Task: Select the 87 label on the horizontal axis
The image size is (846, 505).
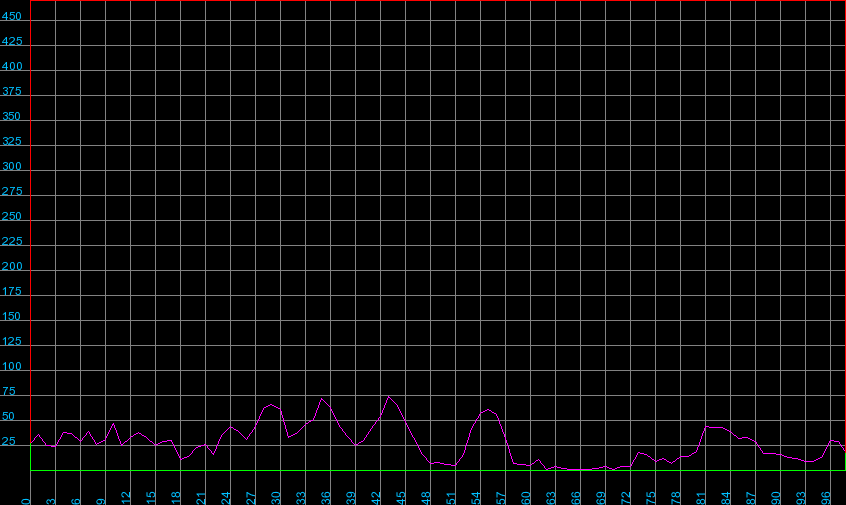Action: coord(751,498)
